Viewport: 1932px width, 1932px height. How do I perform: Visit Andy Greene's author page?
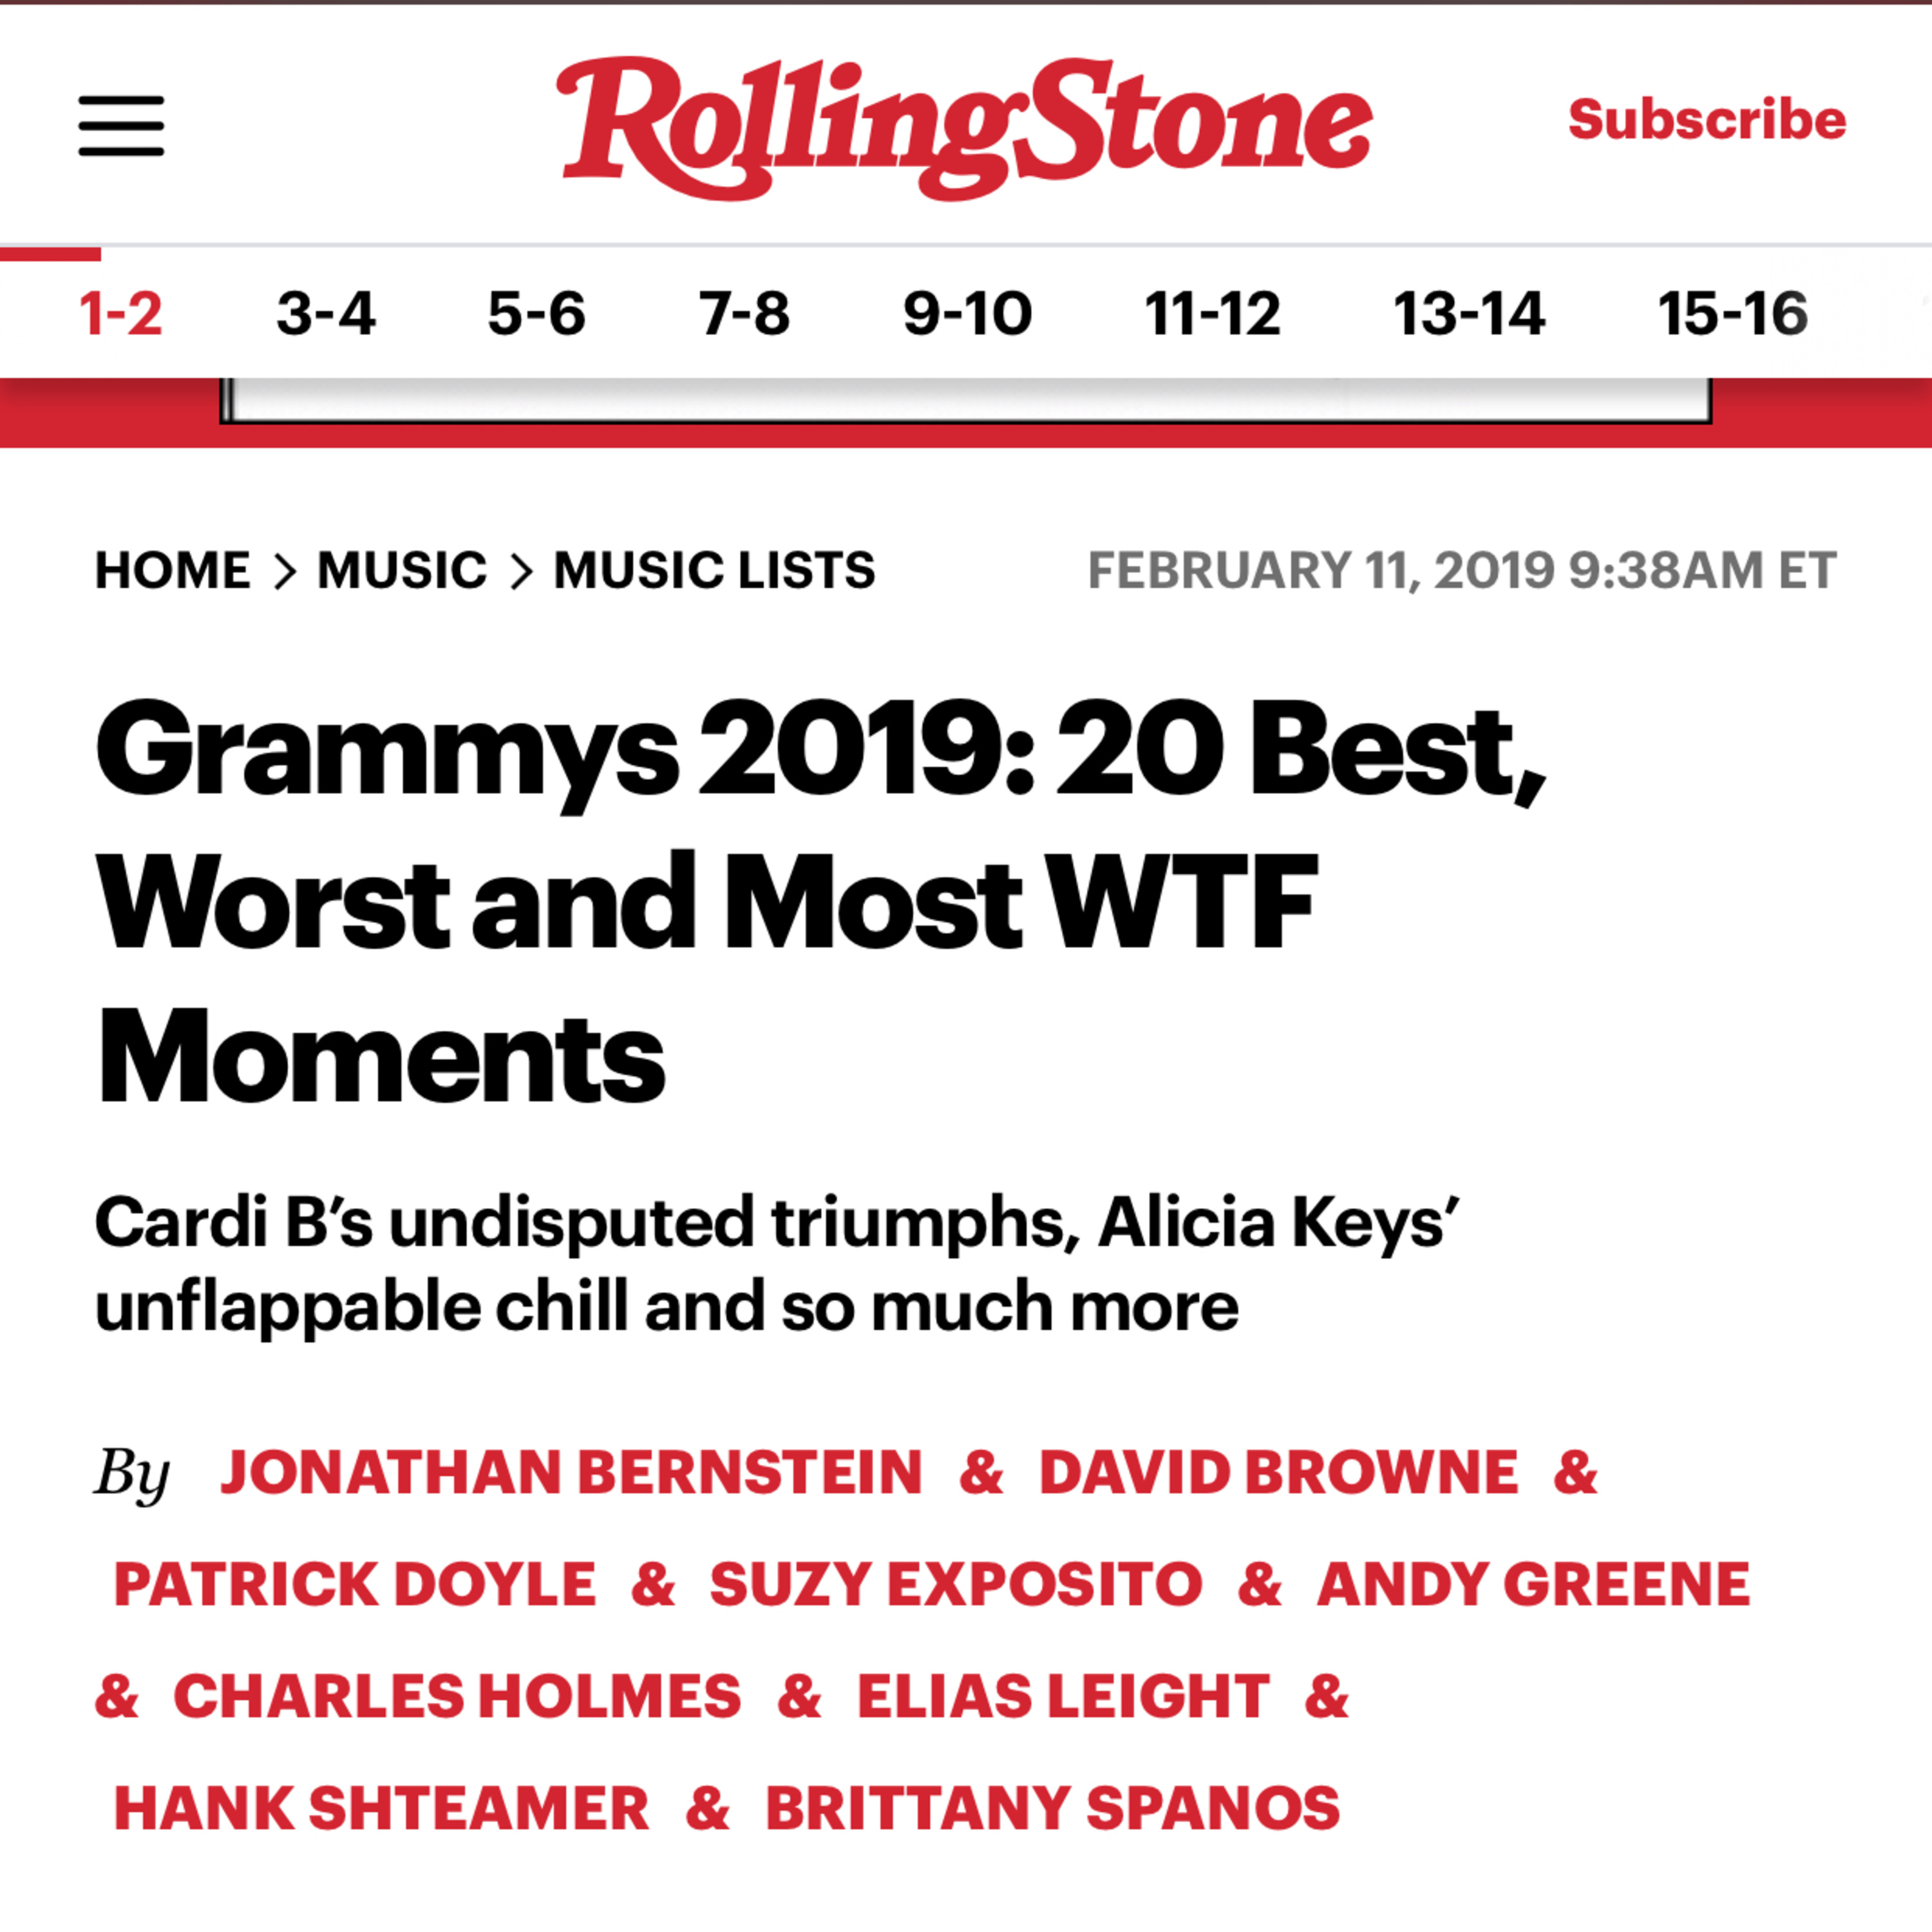click(x=1533, y=1585)
